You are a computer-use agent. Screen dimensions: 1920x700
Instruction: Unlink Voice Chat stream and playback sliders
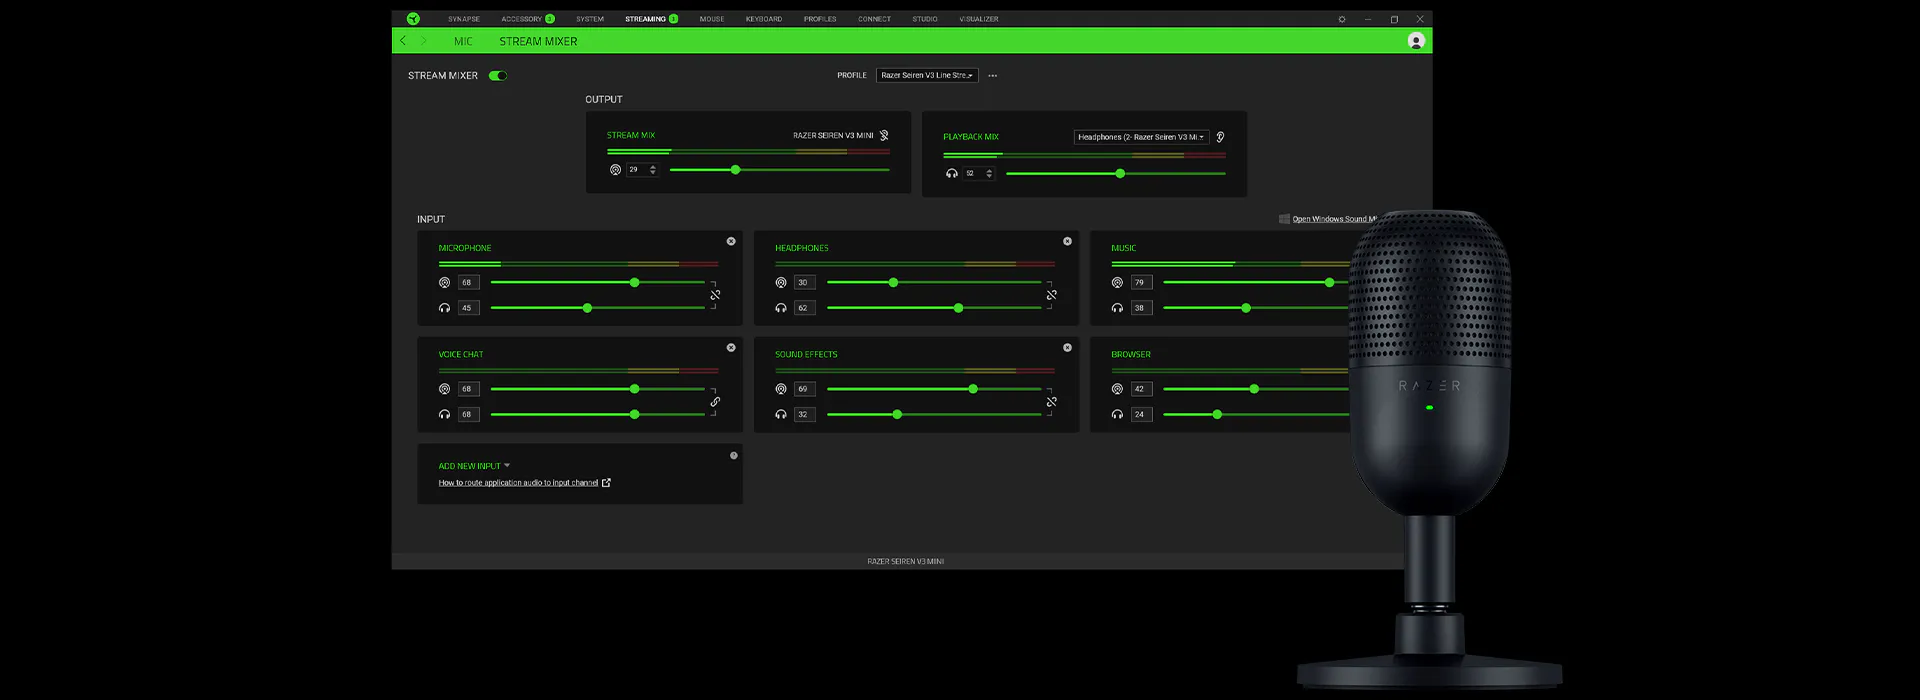click(x=715, y=402)
